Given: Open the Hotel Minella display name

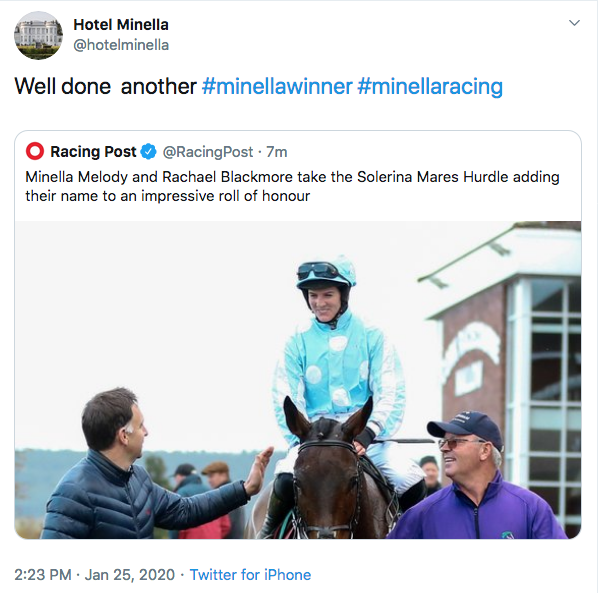Looking at the screenshot, I should click(x=121, y=24).
